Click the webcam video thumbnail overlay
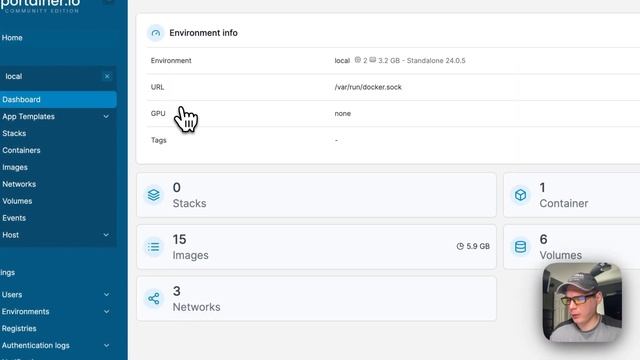640x360 pixels. click(582, 302)
